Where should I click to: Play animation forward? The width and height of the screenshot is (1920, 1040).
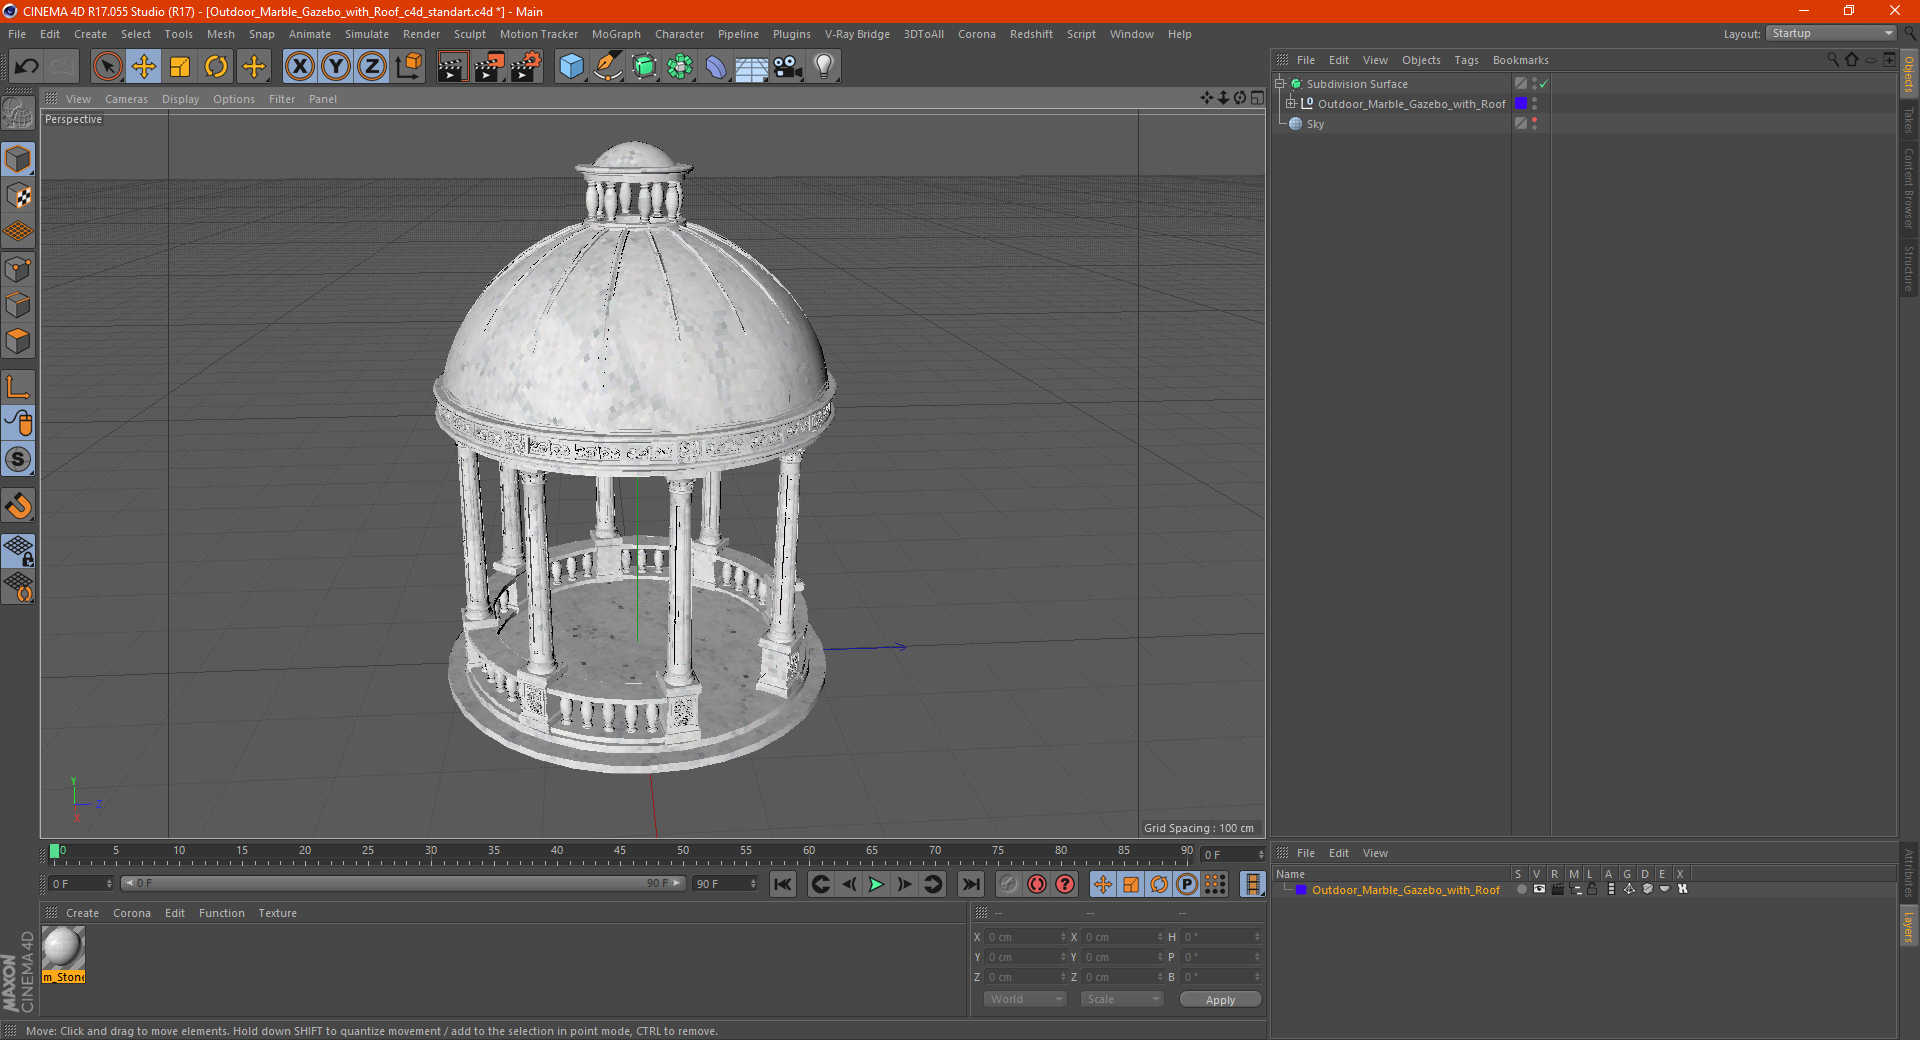click(x=876, y=884)
